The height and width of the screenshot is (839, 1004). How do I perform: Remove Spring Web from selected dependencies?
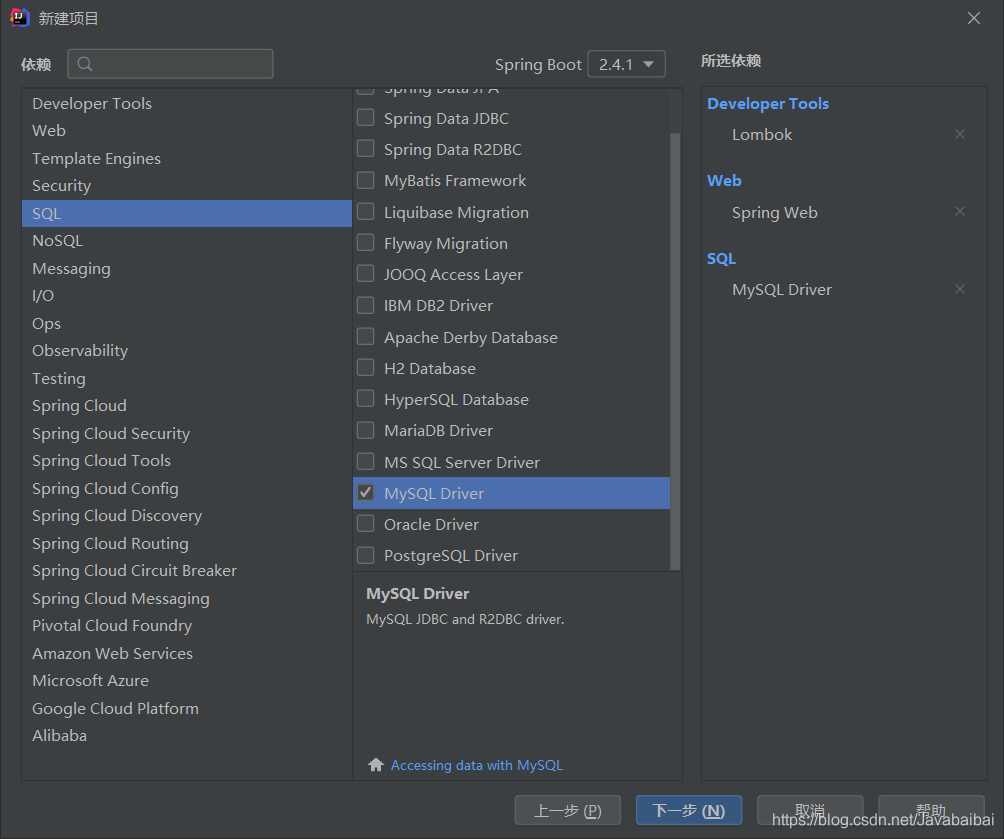(959, 211)
